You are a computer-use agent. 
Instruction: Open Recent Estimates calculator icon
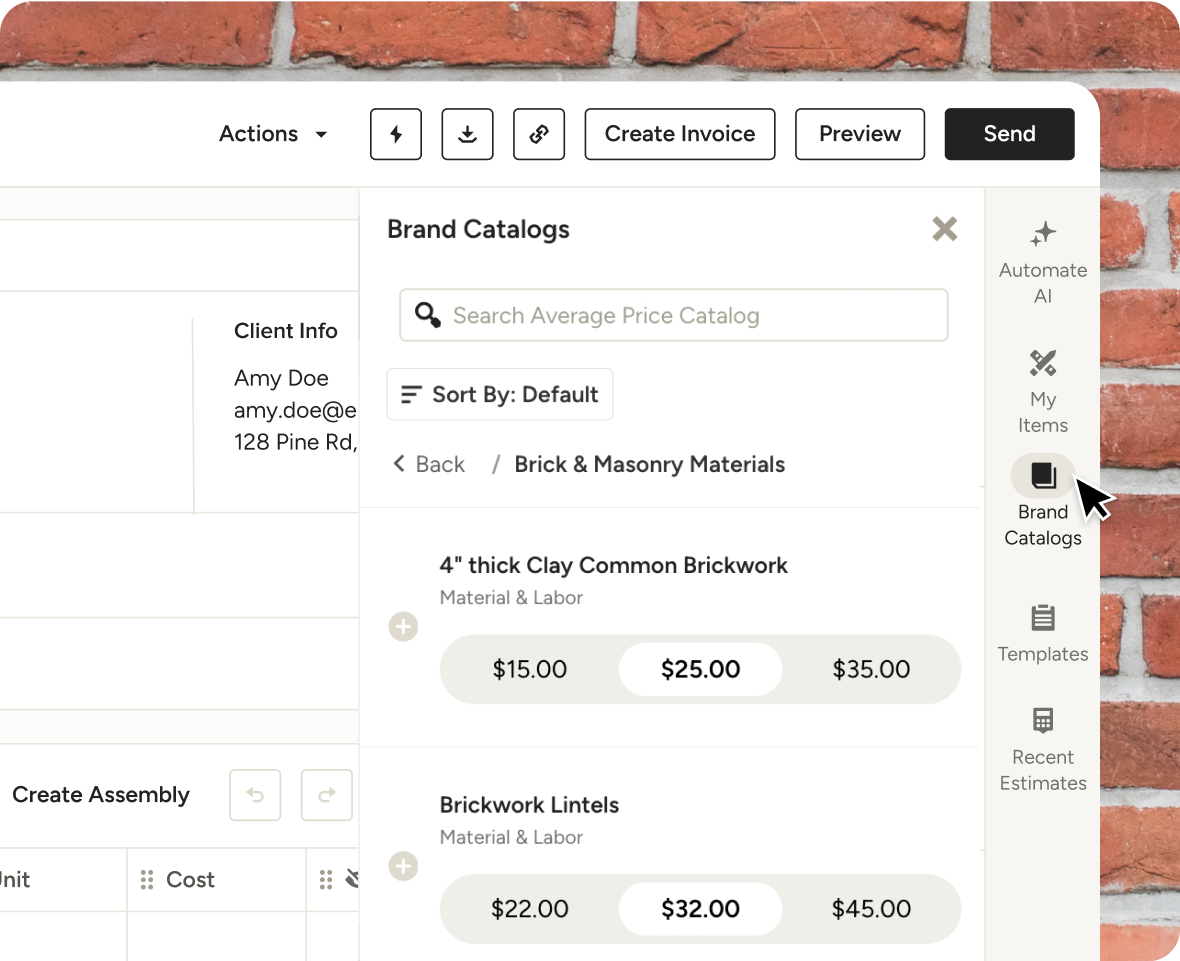[1043, 720]
